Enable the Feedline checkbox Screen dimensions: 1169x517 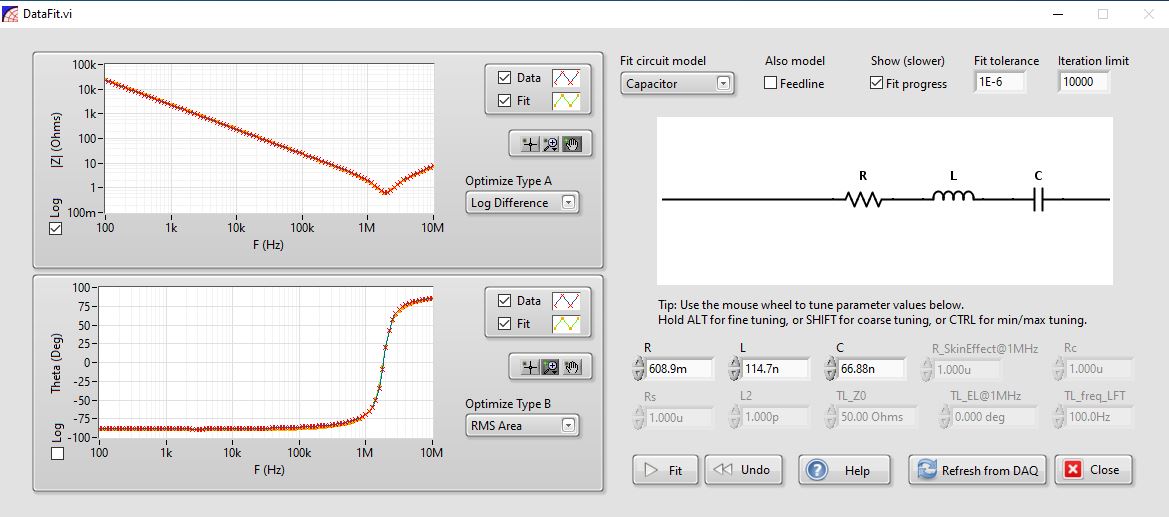tap(771, 84)
